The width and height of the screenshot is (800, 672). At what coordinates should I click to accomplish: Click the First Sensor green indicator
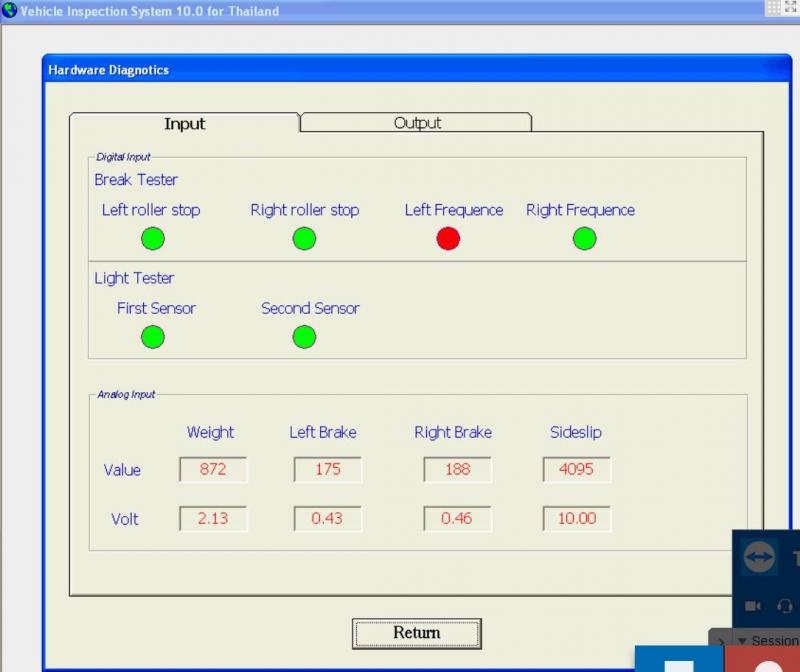(153, 337)
